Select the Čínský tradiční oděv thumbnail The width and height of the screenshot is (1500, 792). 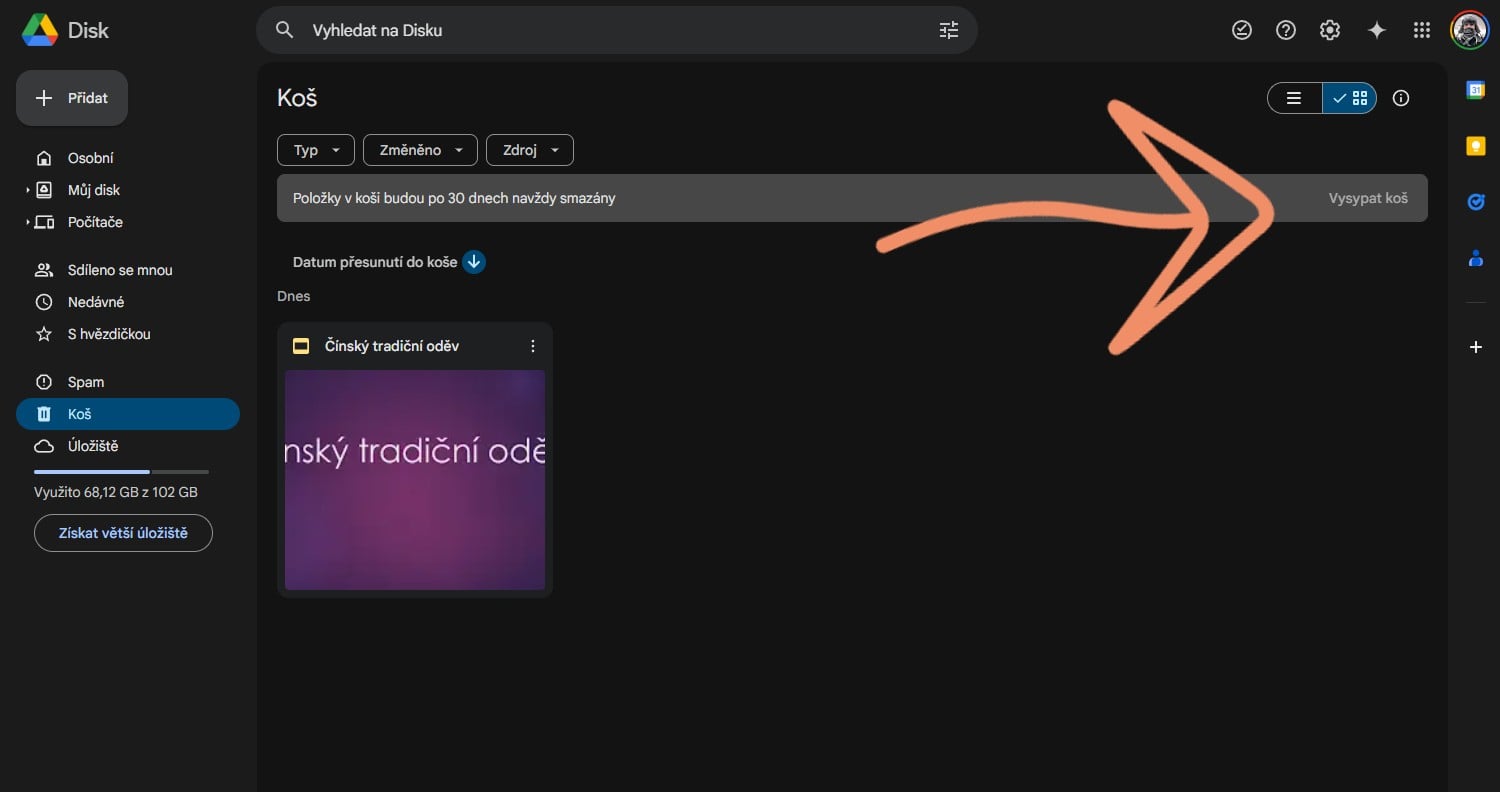click(415, 480)
